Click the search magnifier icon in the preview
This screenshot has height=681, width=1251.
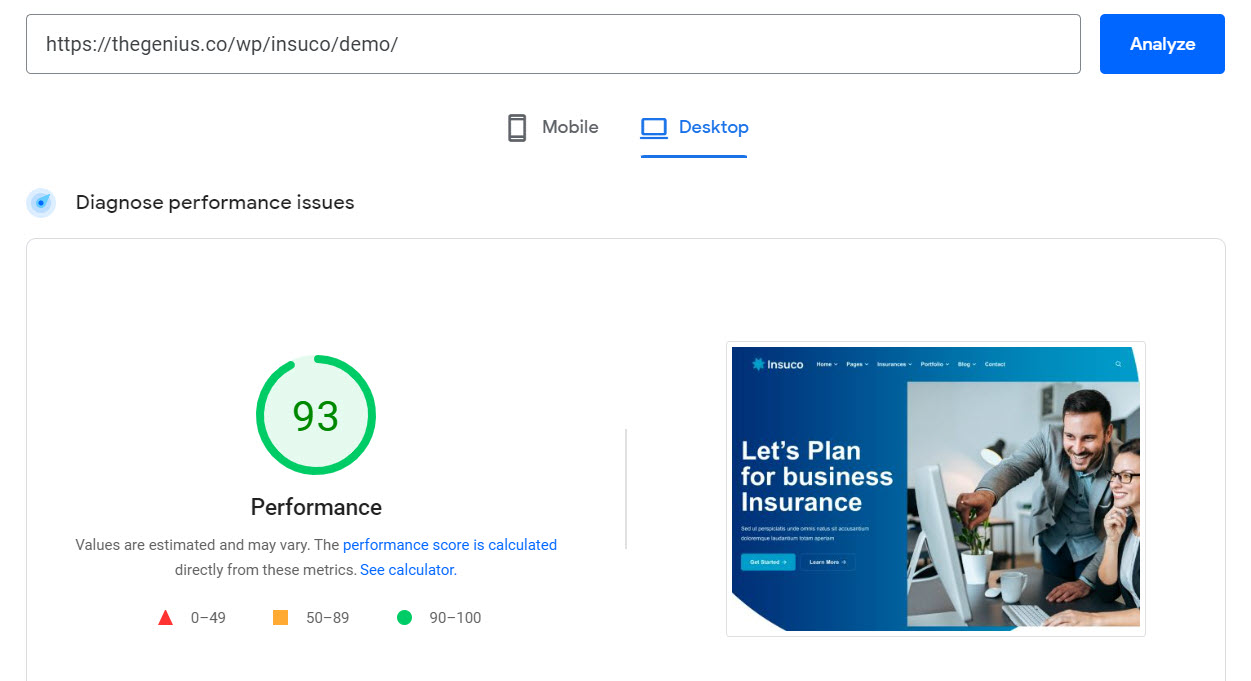coord(1118,365)
